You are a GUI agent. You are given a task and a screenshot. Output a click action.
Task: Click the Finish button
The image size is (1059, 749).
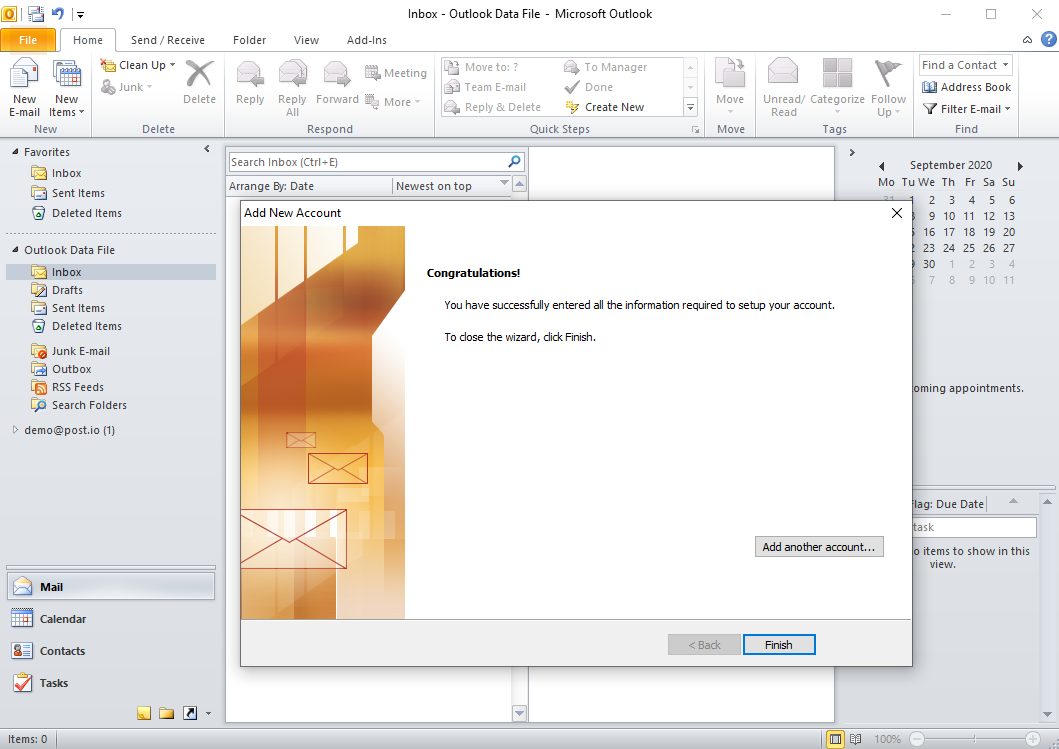coord(779,645)
